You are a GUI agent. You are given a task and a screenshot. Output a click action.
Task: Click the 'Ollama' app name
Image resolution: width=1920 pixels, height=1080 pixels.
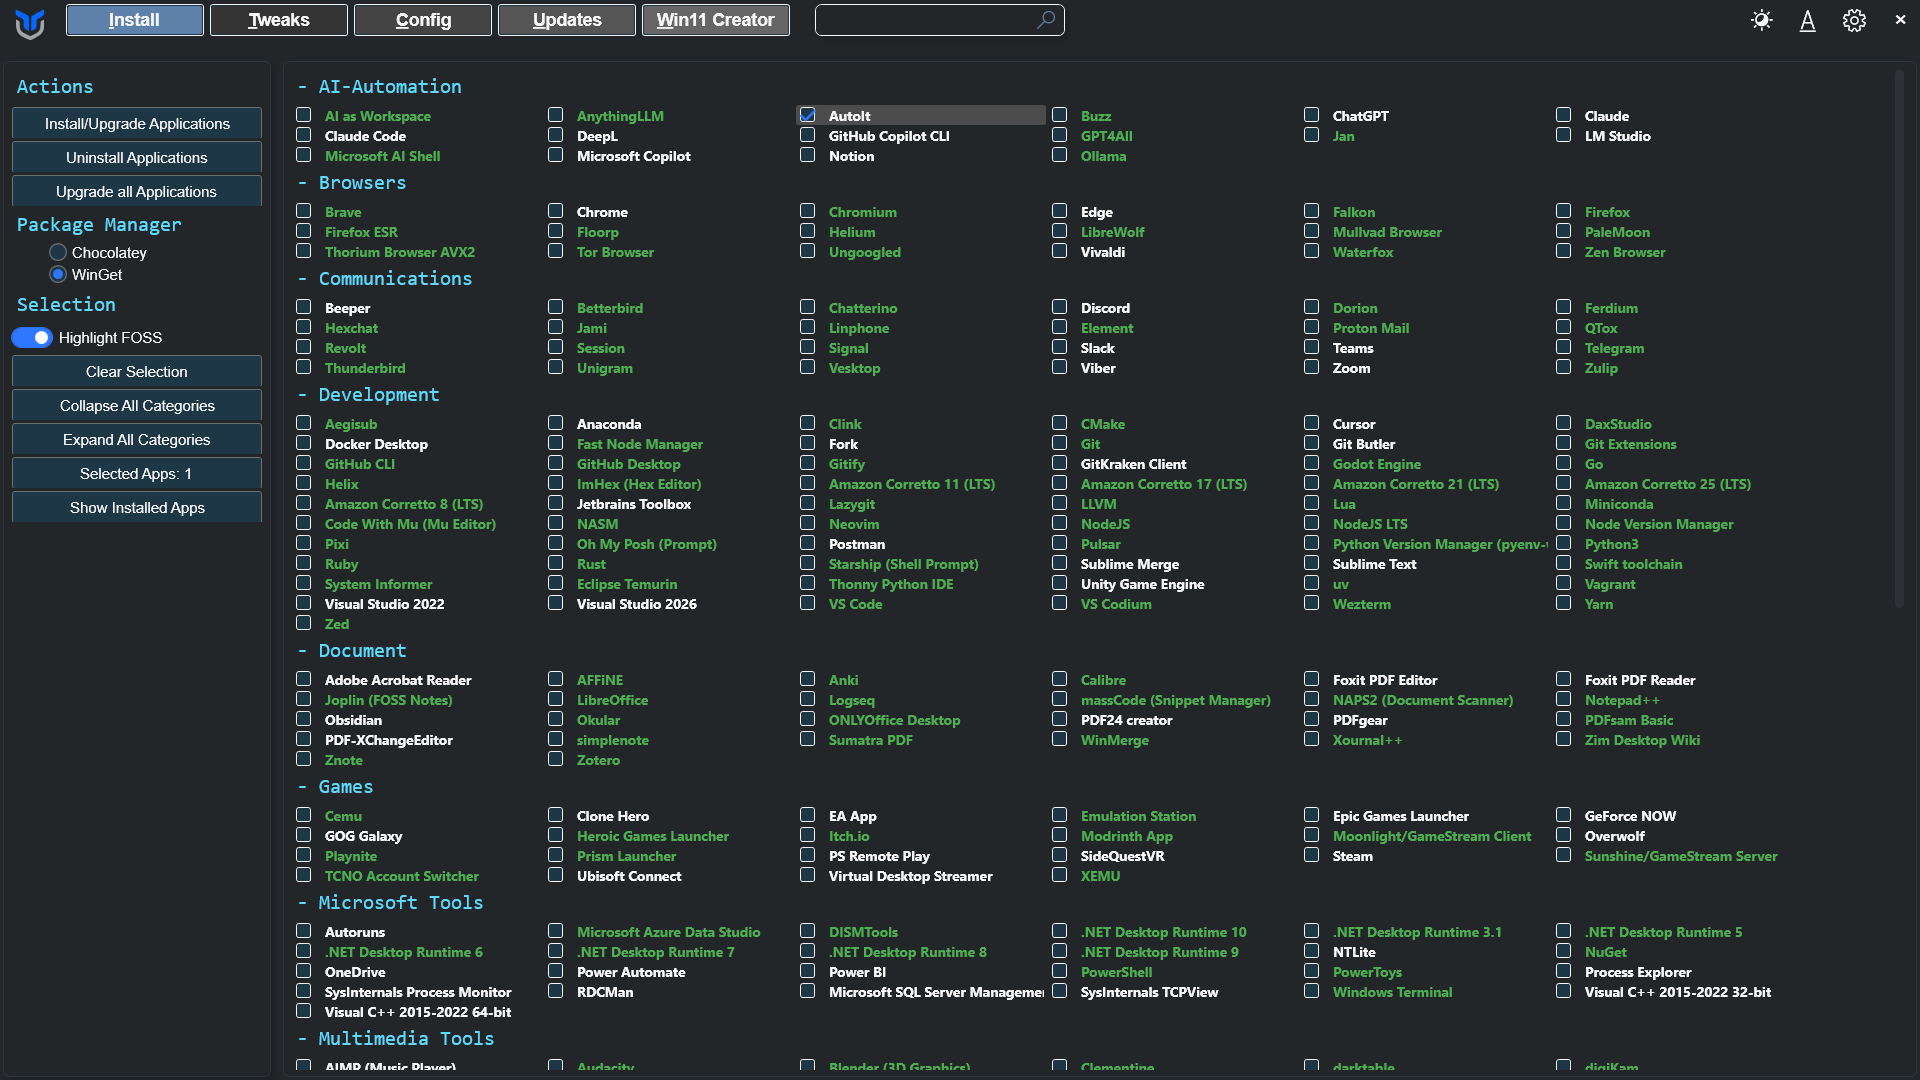(1103, 156)
